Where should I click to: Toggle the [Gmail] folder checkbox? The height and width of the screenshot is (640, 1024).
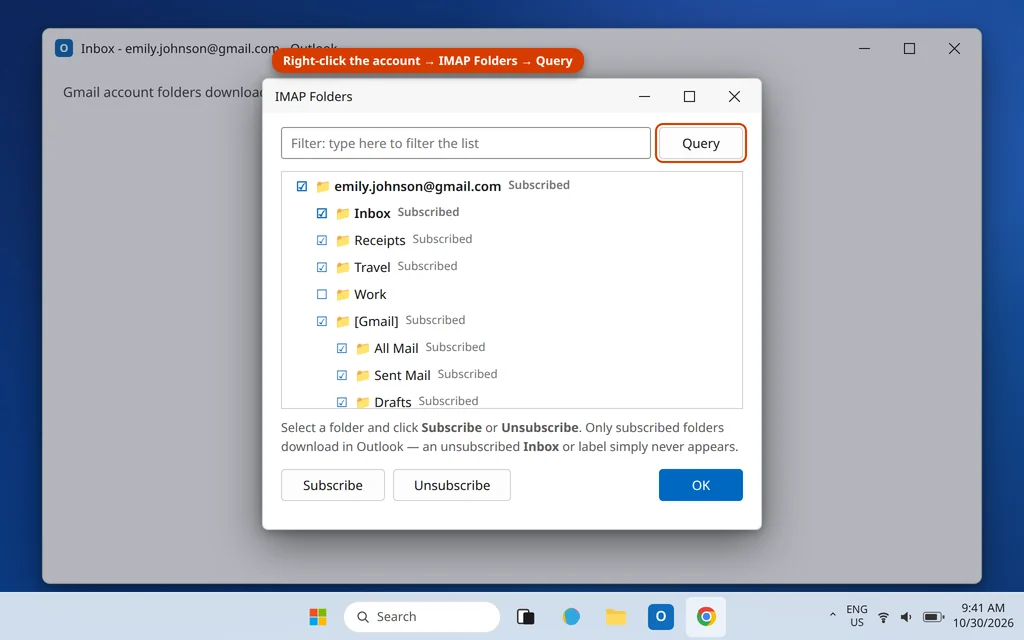click(x=322, y=321)
